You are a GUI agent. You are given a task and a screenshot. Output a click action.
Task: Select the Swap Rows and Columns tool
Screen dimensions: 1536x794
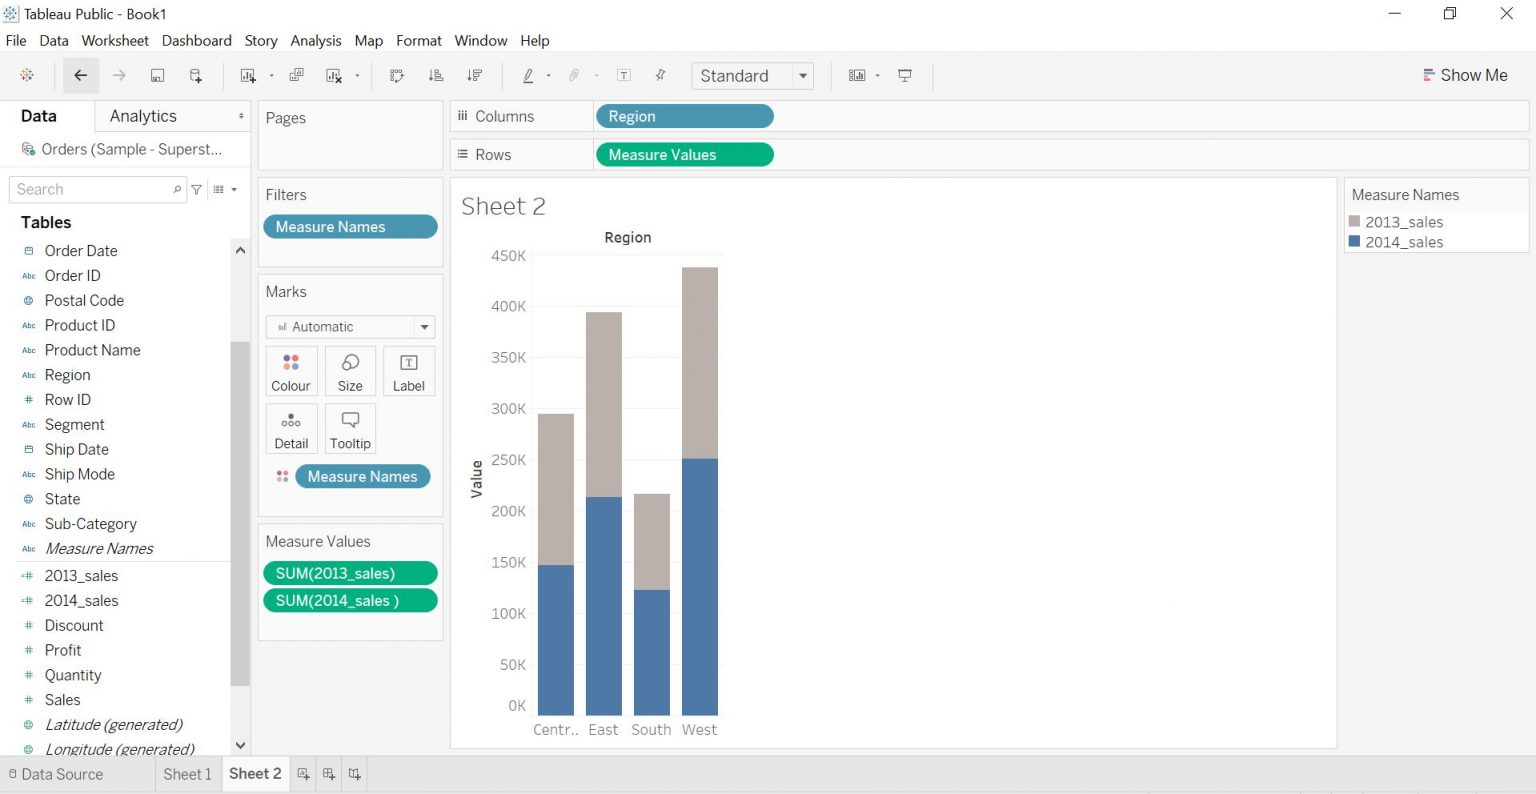click(x=397, y=75)
